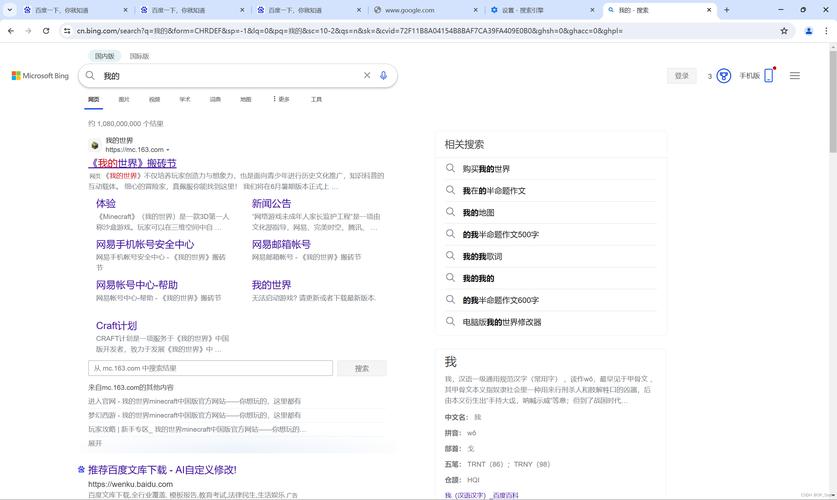Screen dimensions: 837x500
Task: Search related term 的我半命题作文500字
Action: pyautogui.click(x=500, y=234)
